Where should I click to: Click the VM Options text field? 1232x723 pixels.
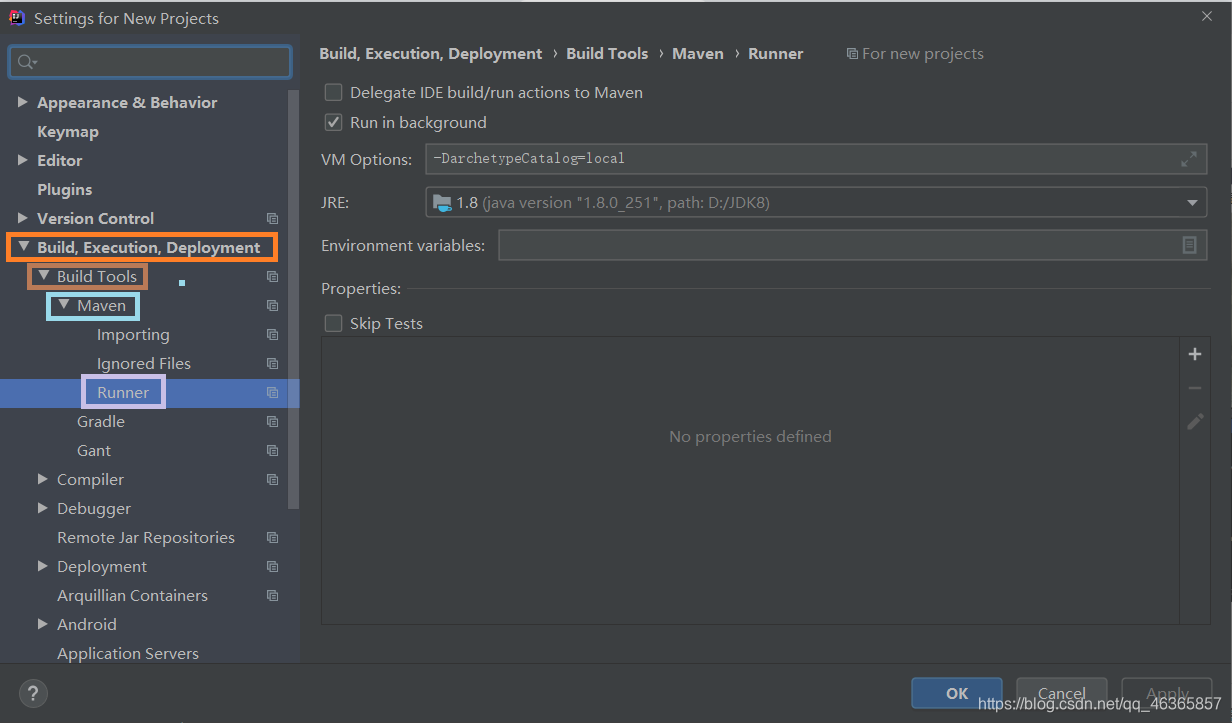pyautogui.click(x=816, y=159)
